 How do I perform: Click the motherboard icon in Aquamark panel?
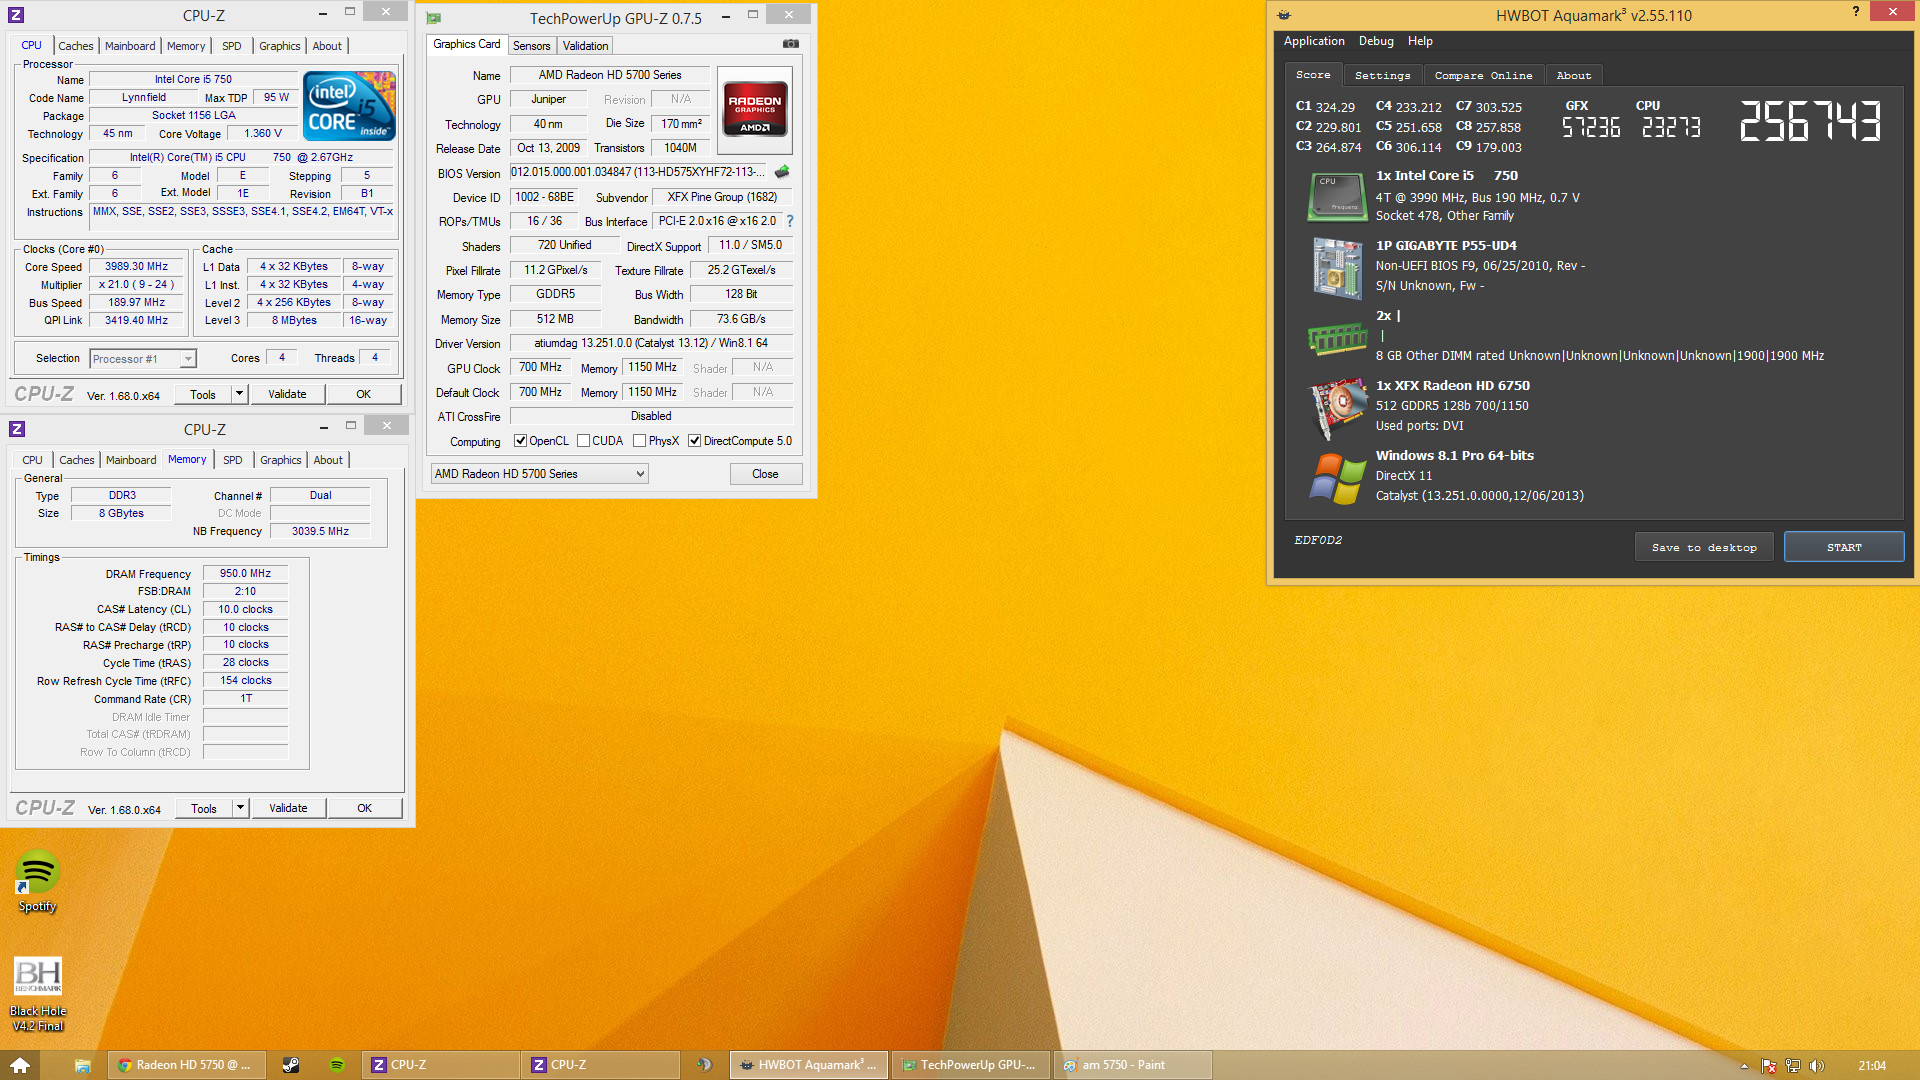tap(1337, 267)
